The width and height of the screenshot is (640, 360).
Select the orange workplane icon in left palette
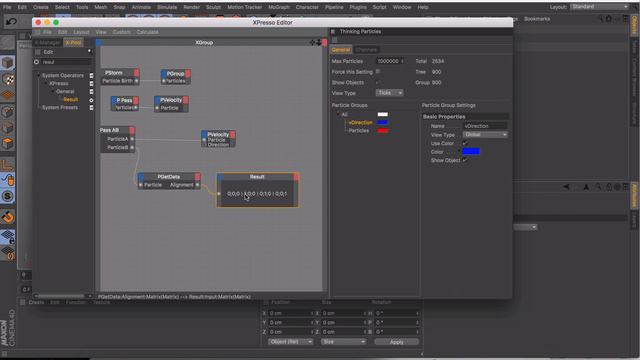(8, 95)
